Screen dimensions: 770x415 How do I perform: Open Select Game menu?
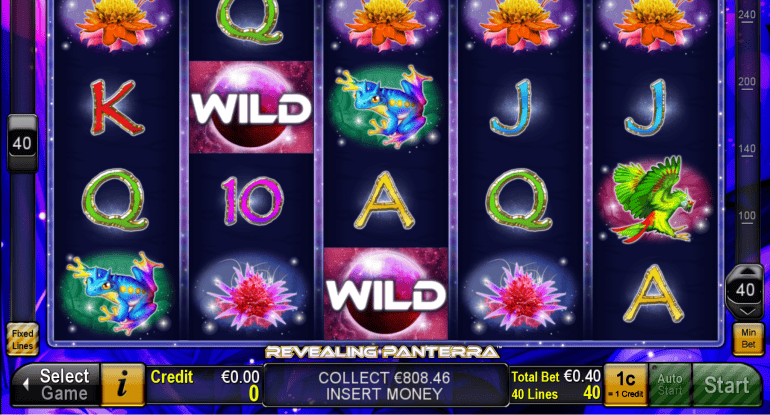pyautogui.click(x=56, y=385)
